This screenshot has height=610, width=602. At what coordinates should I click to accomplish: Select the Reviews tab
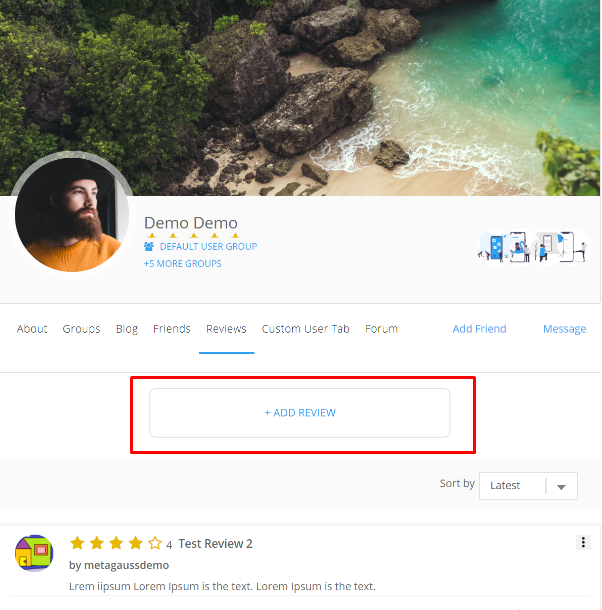pos(226,329)
